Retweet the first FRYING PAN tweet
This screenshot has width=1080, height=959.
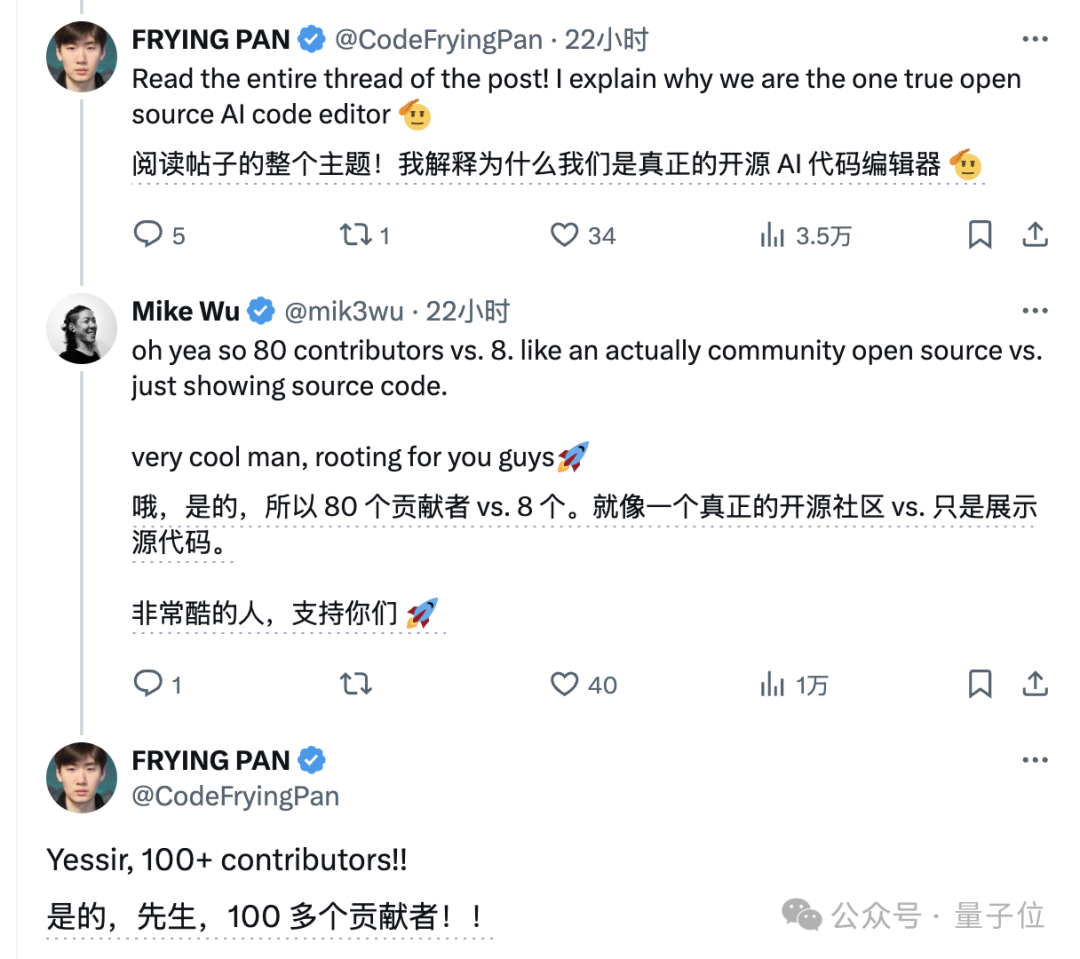pyautogui.click(x=364, y=235)
